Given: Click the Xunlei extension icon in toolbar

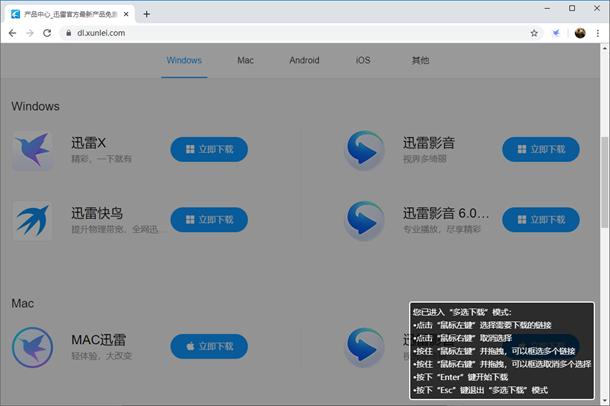Looking at the screenshot, I should point(557,33).
